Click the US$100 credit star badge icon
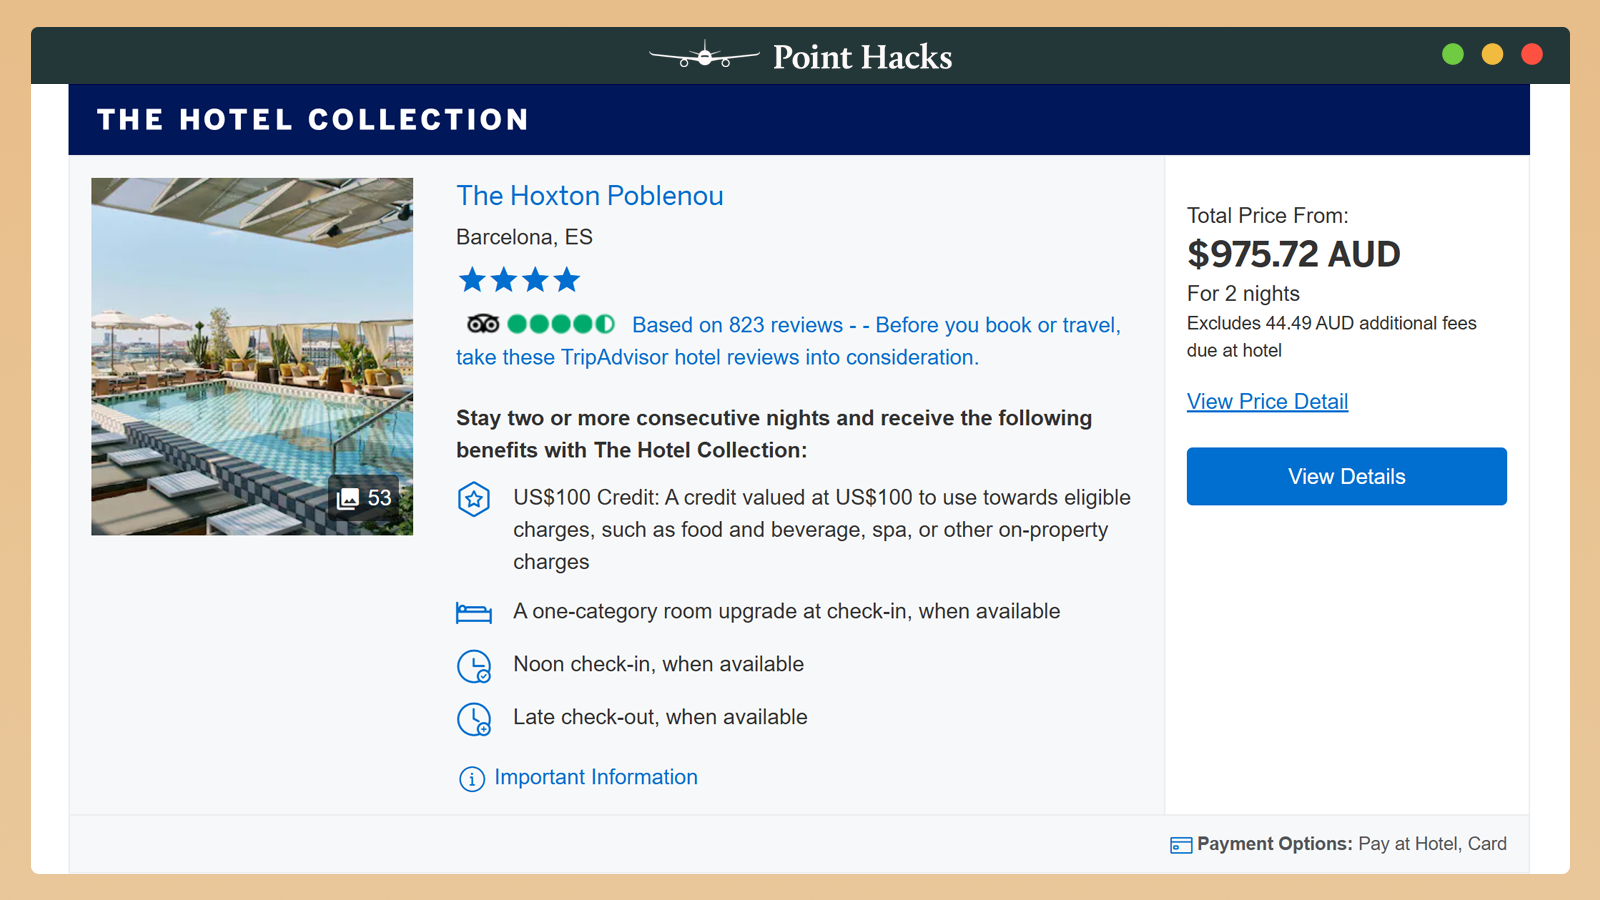Image resolution: width=1600 pixels, height=900 pixels. click(x=474, y=498)
